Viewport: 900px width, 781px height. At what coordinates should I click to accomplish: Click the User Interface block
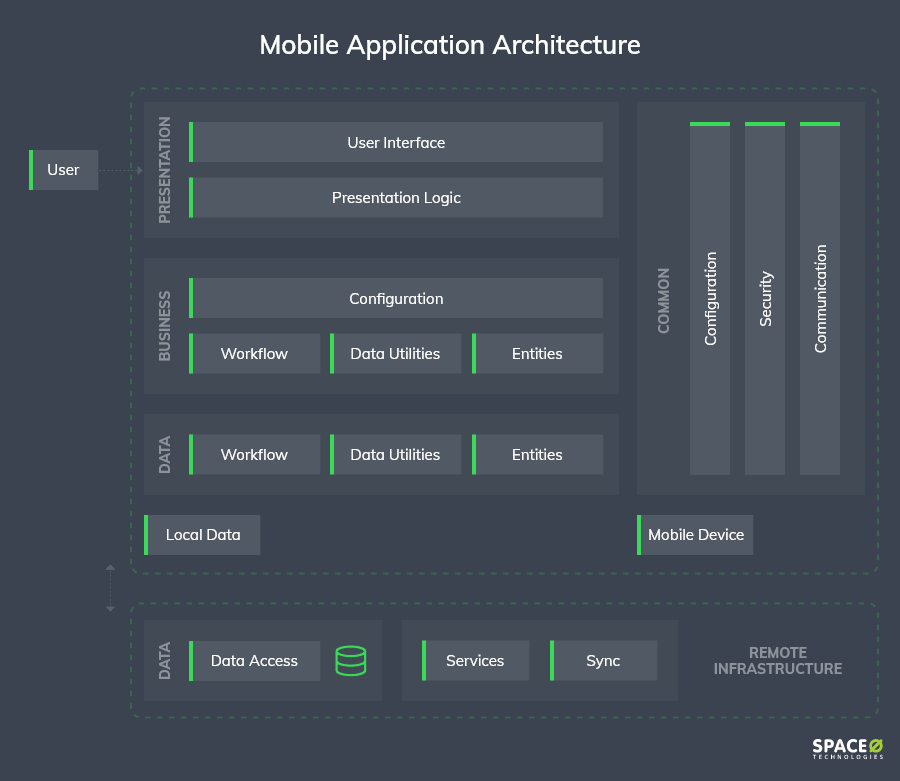[x=396, y=142]
